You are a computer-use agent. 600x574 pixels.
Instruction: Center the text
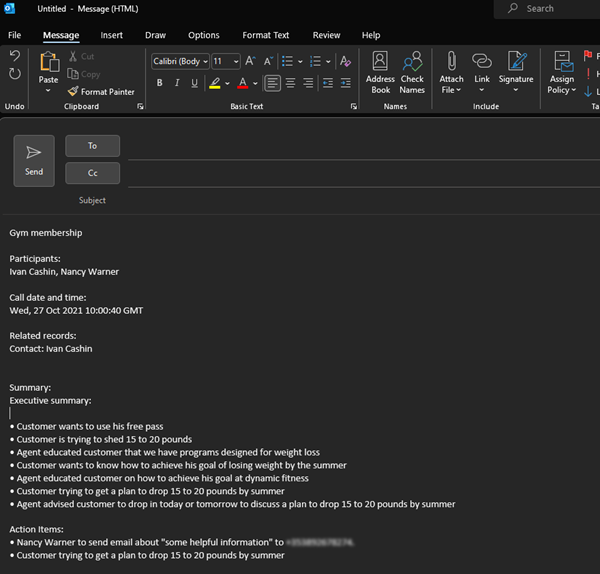(x=291, y=83)
